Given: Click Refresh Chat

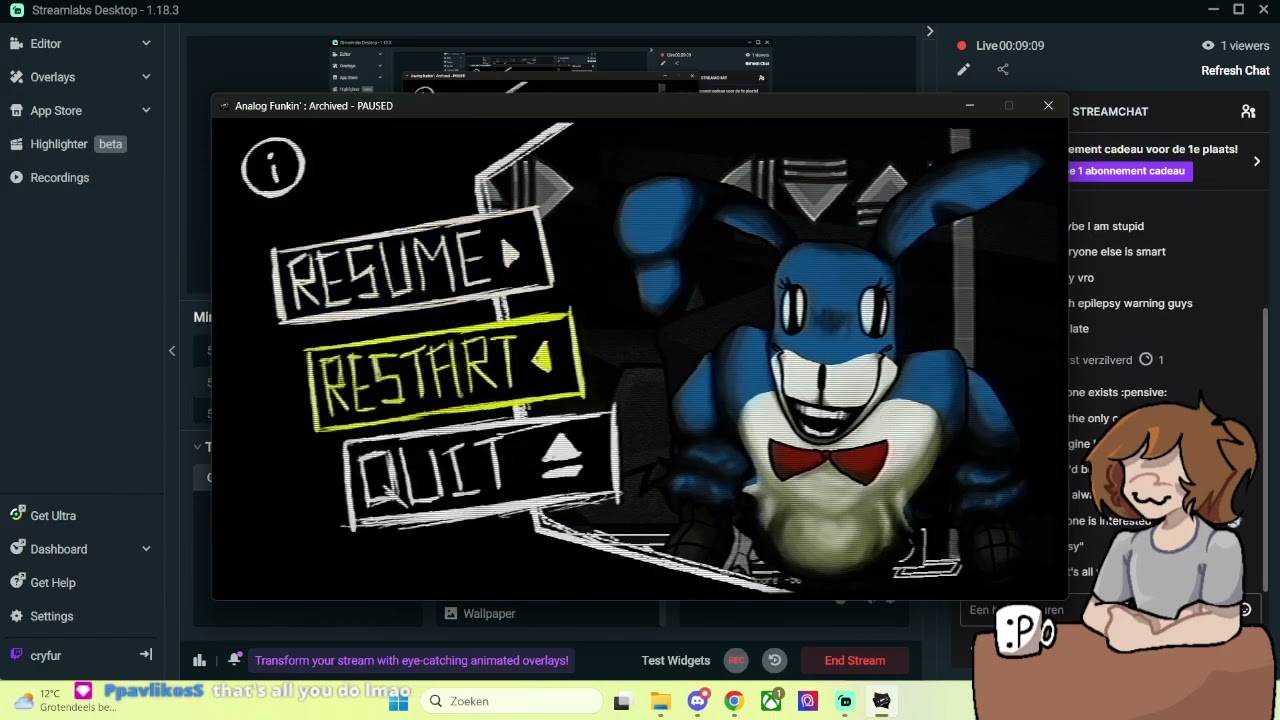Looking at the screenshot, I should (x=1235, y=71).
